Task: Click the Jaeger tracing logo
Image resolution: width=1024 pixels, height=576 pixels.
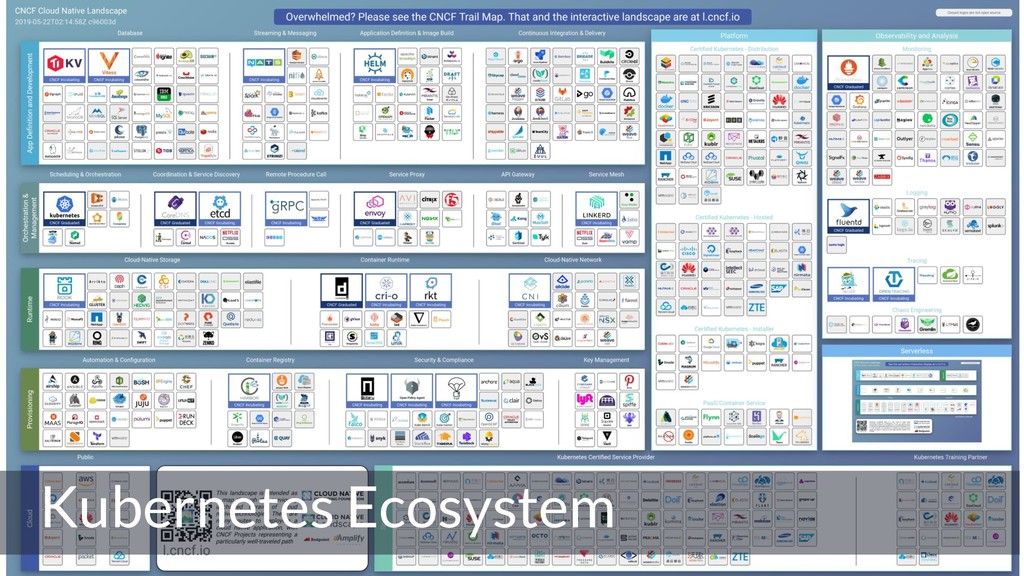Action: pyautogui.click(x=848, y=284)
